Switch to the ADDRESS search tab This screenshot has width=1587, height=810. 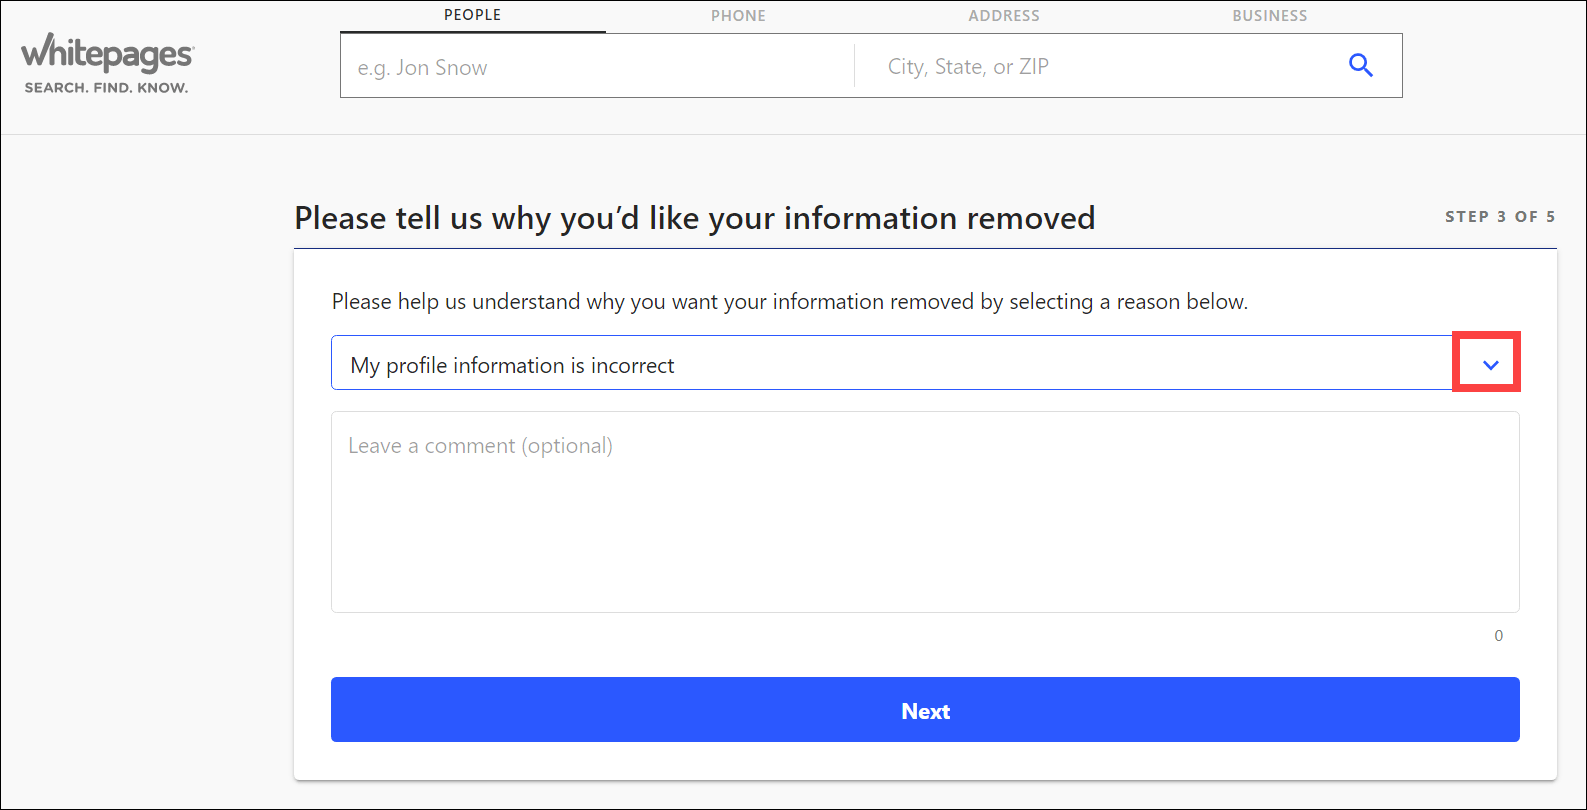point(1004,16)
